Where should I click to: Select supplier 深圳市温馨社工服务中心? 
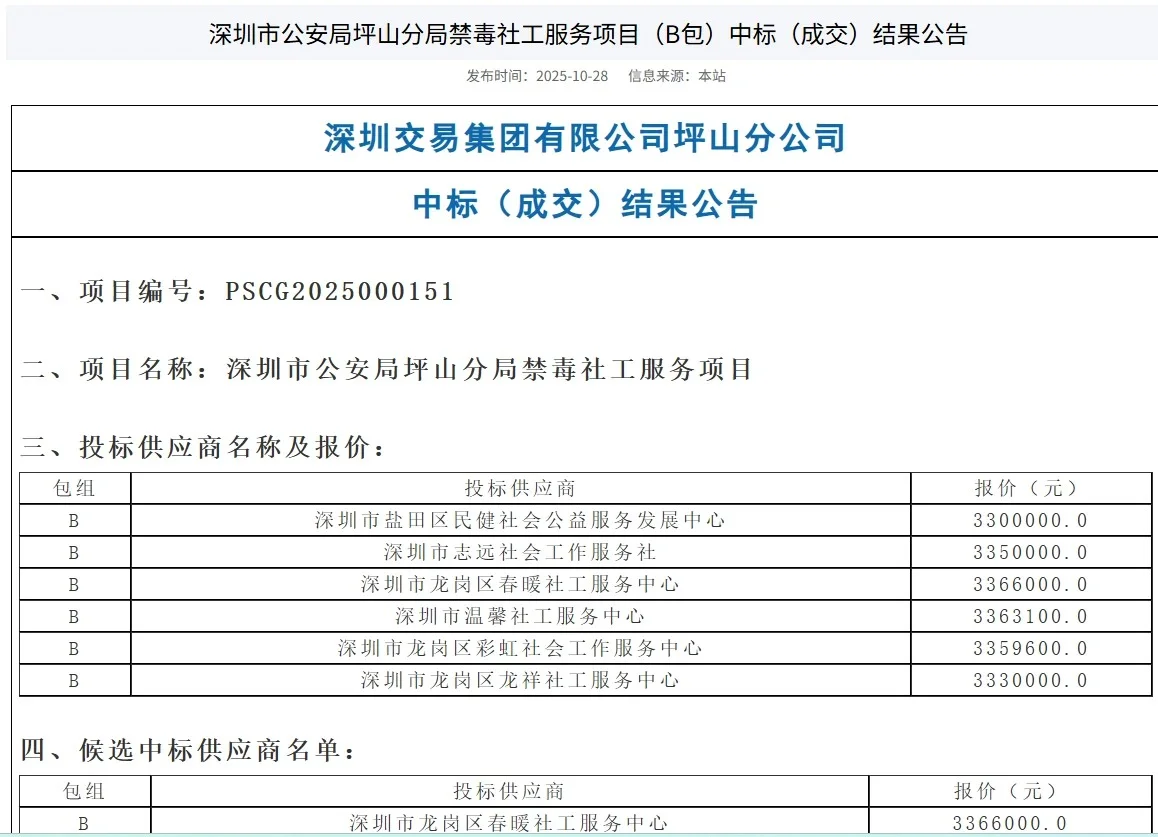point(521,616)
